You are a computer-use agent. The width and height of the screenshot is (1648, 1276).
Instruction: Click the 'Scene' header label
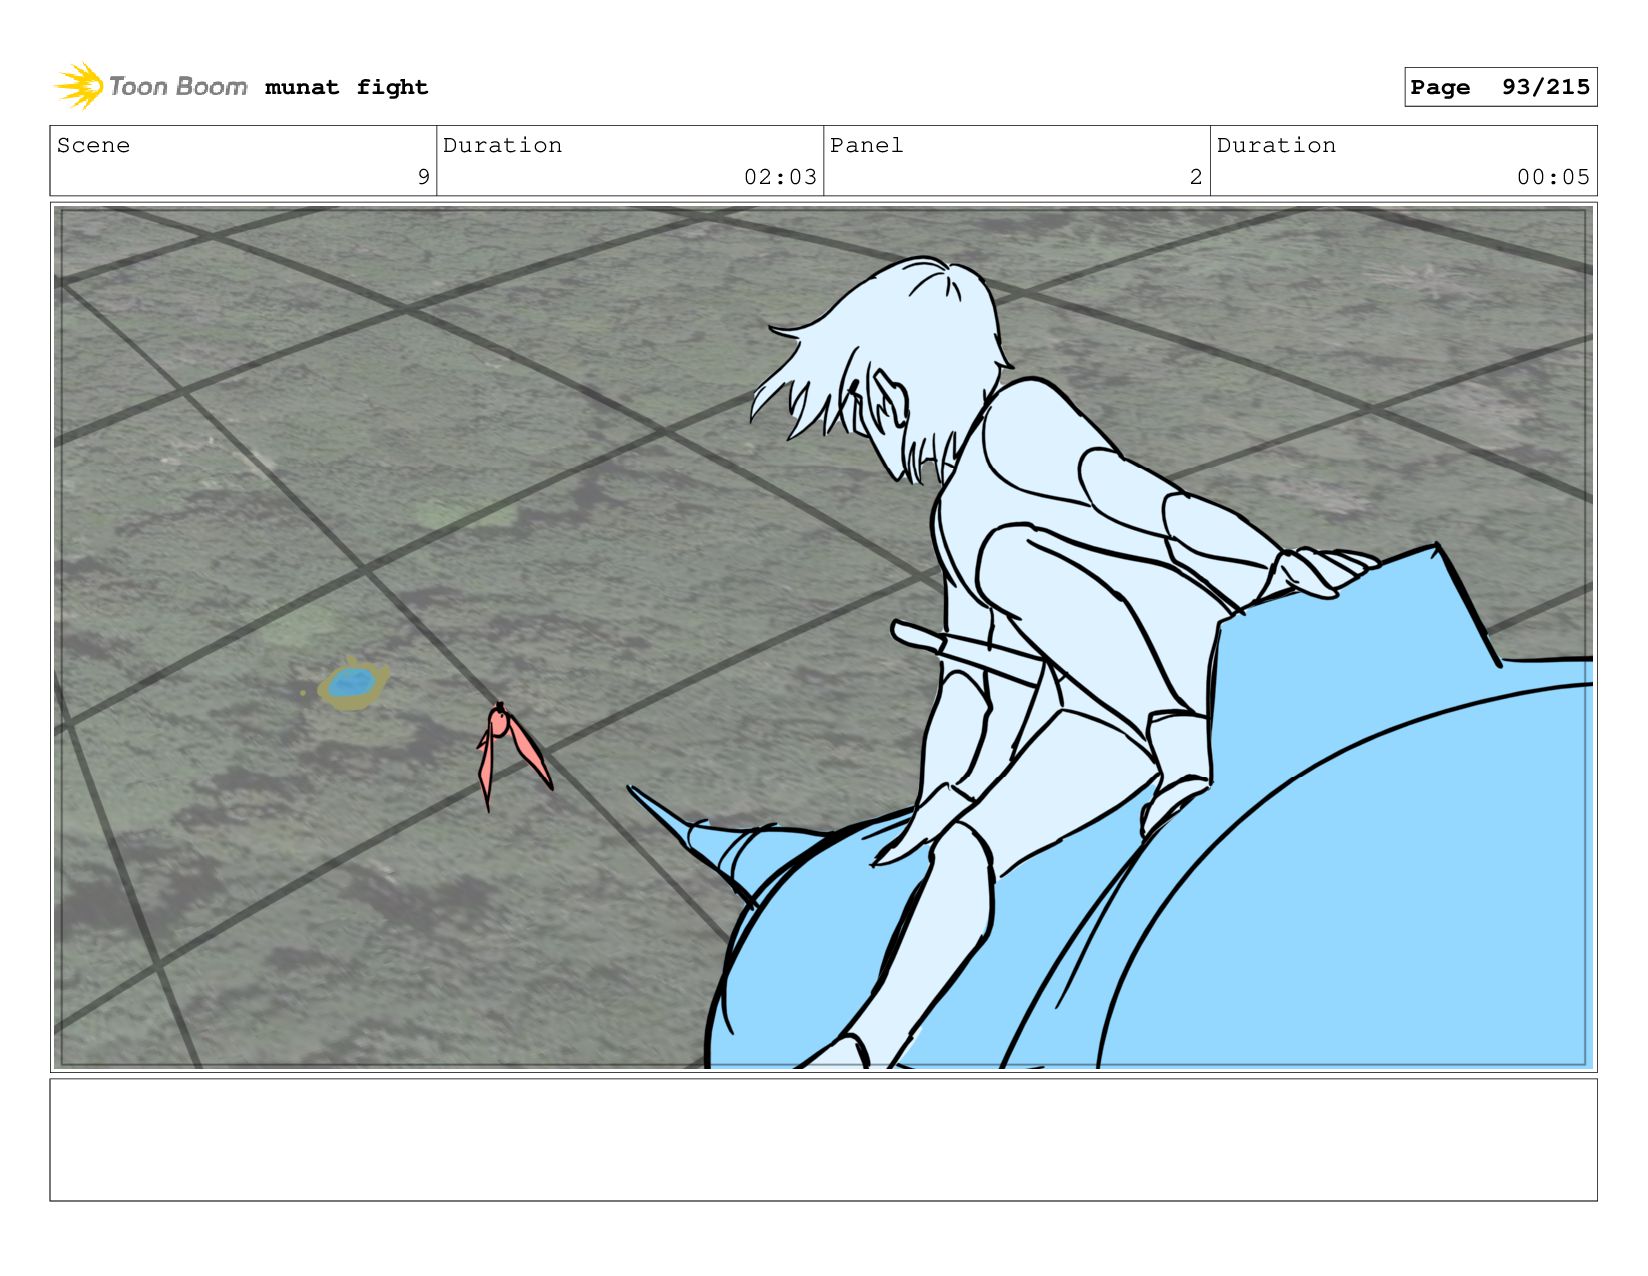93,145
